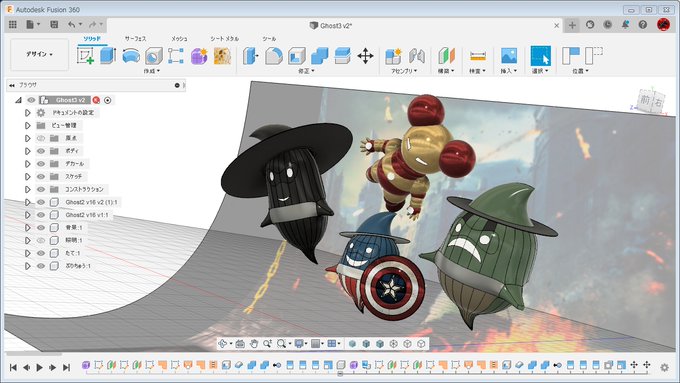Open the 修正 panel dropdown
Image resolution: width=680 pixels, height=383 pixels.
[306, 71]
